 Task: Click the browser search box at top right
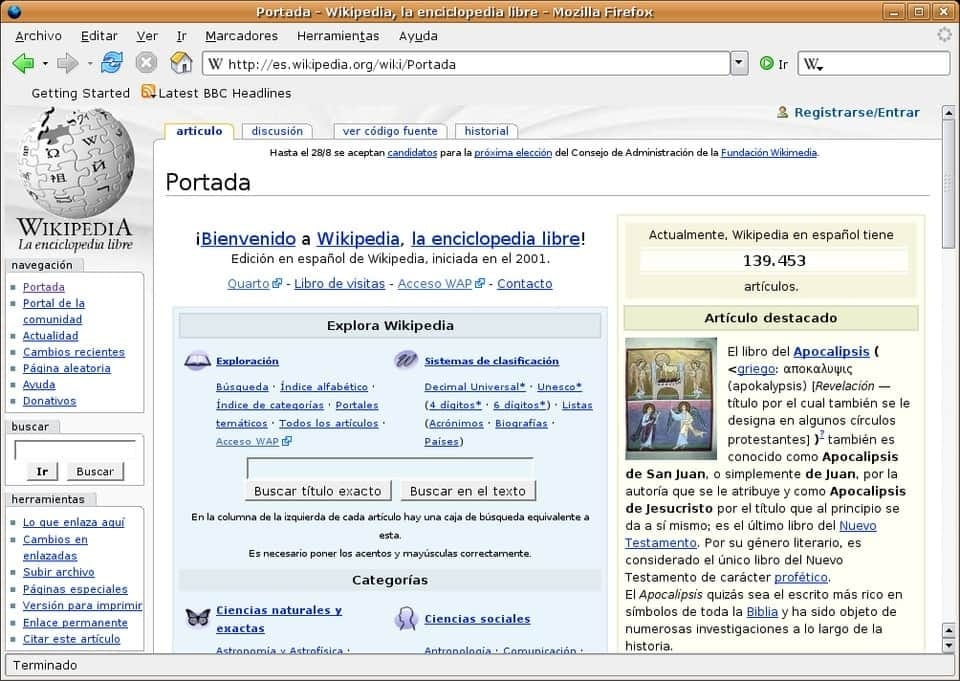tap(874, 64)
